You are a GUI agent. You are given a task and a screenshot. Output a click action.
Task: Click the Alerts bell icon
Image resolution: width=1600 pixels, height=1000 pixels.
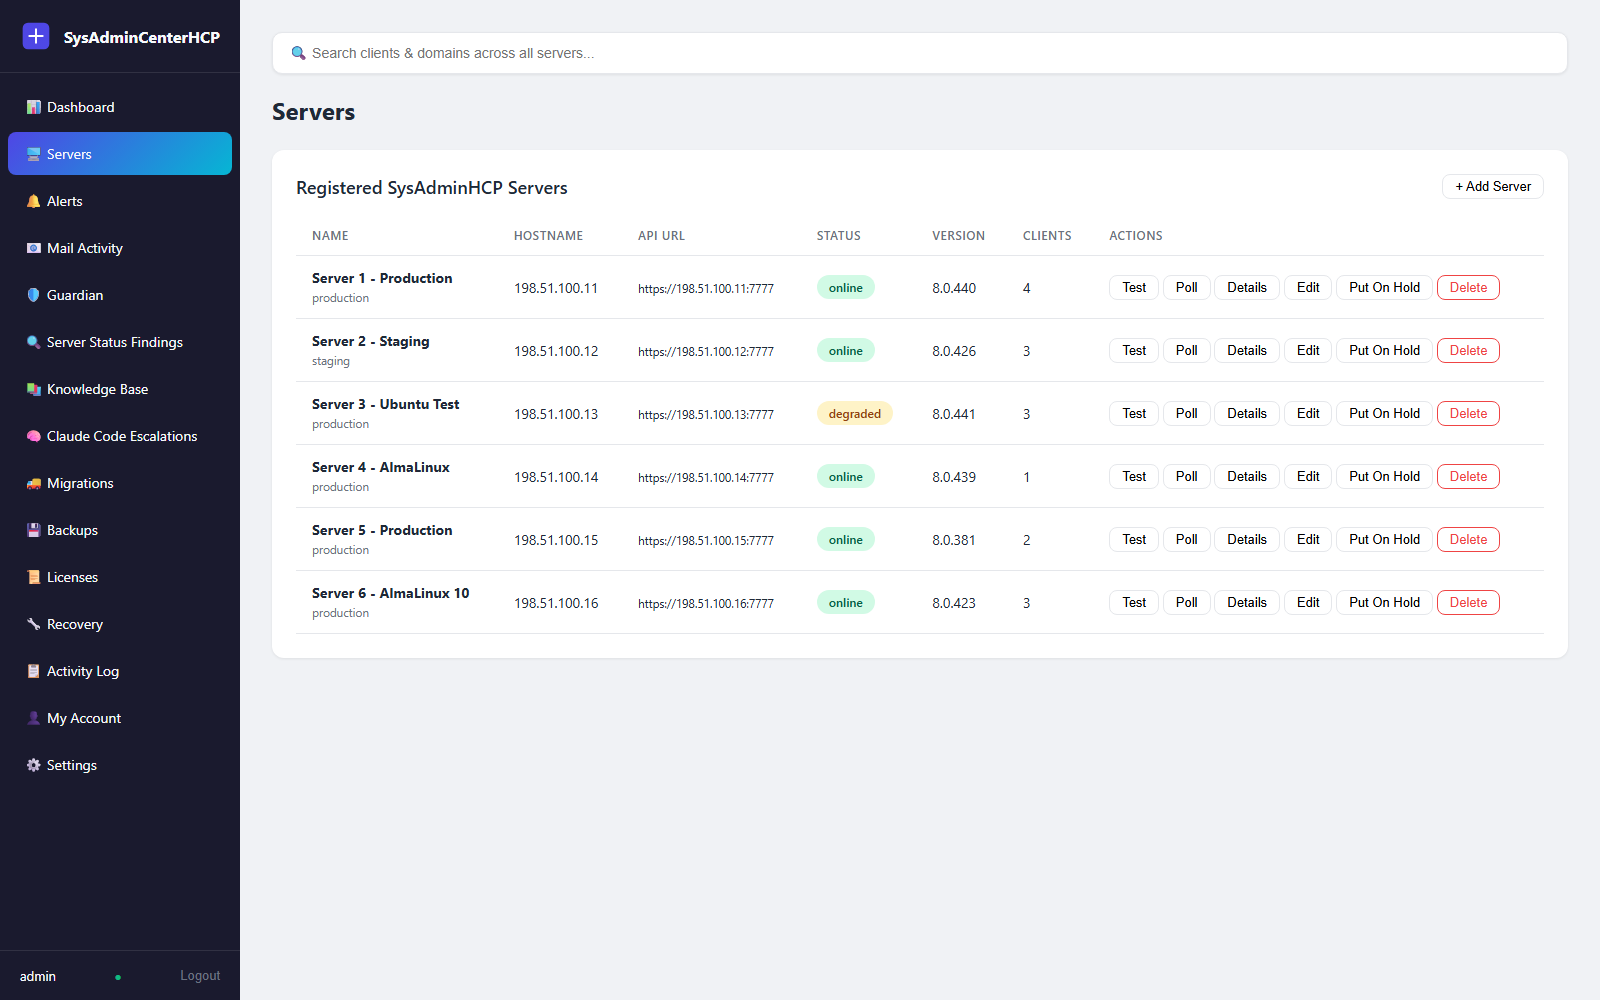[34, 201]
